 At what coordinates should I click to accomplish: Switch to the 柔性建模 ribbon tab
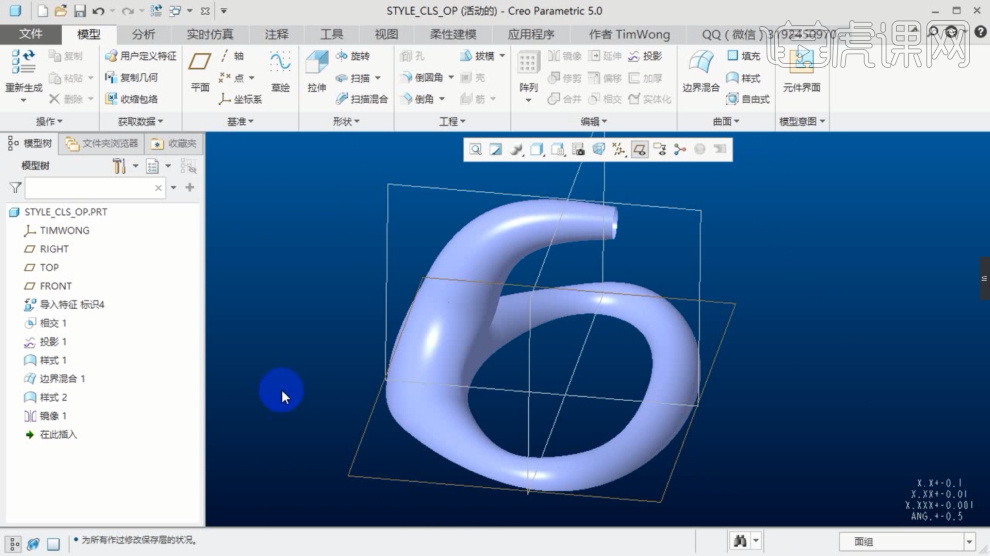[452, 34]
